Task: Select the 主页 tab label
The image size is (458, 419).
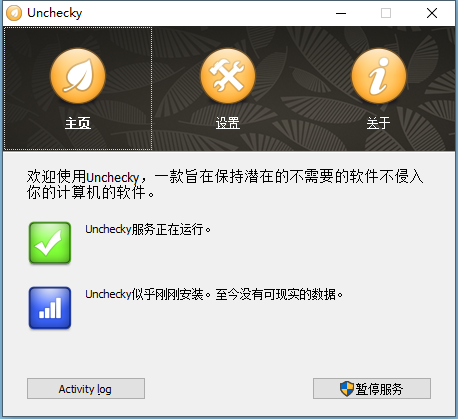Action: [x=78, y=123]
